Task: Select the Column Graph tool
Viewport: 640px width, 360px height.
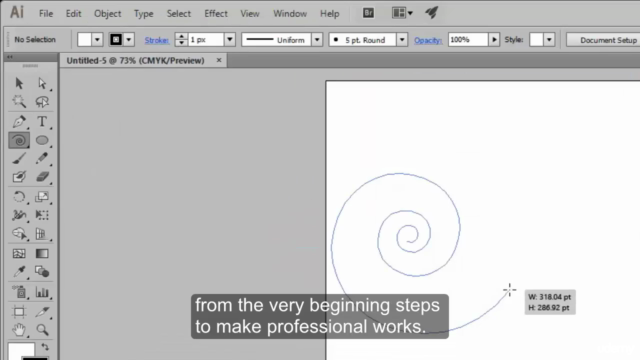Action: 42,292
